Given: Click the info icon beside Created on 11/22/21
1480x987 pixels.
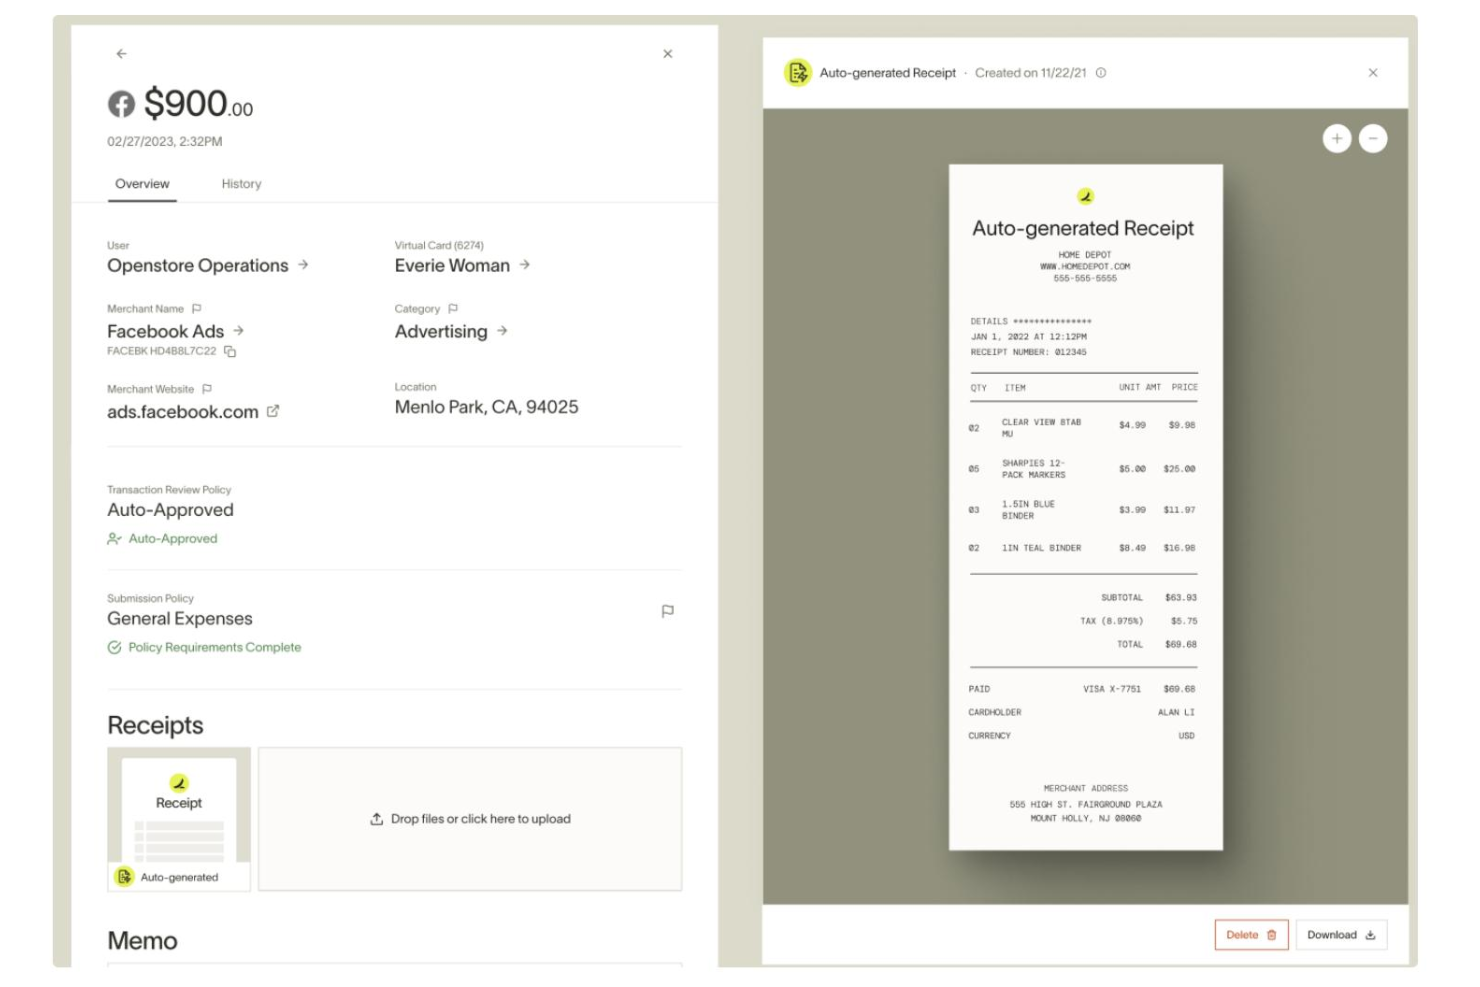Looking at the screenshot, I should click(1101, 73).
